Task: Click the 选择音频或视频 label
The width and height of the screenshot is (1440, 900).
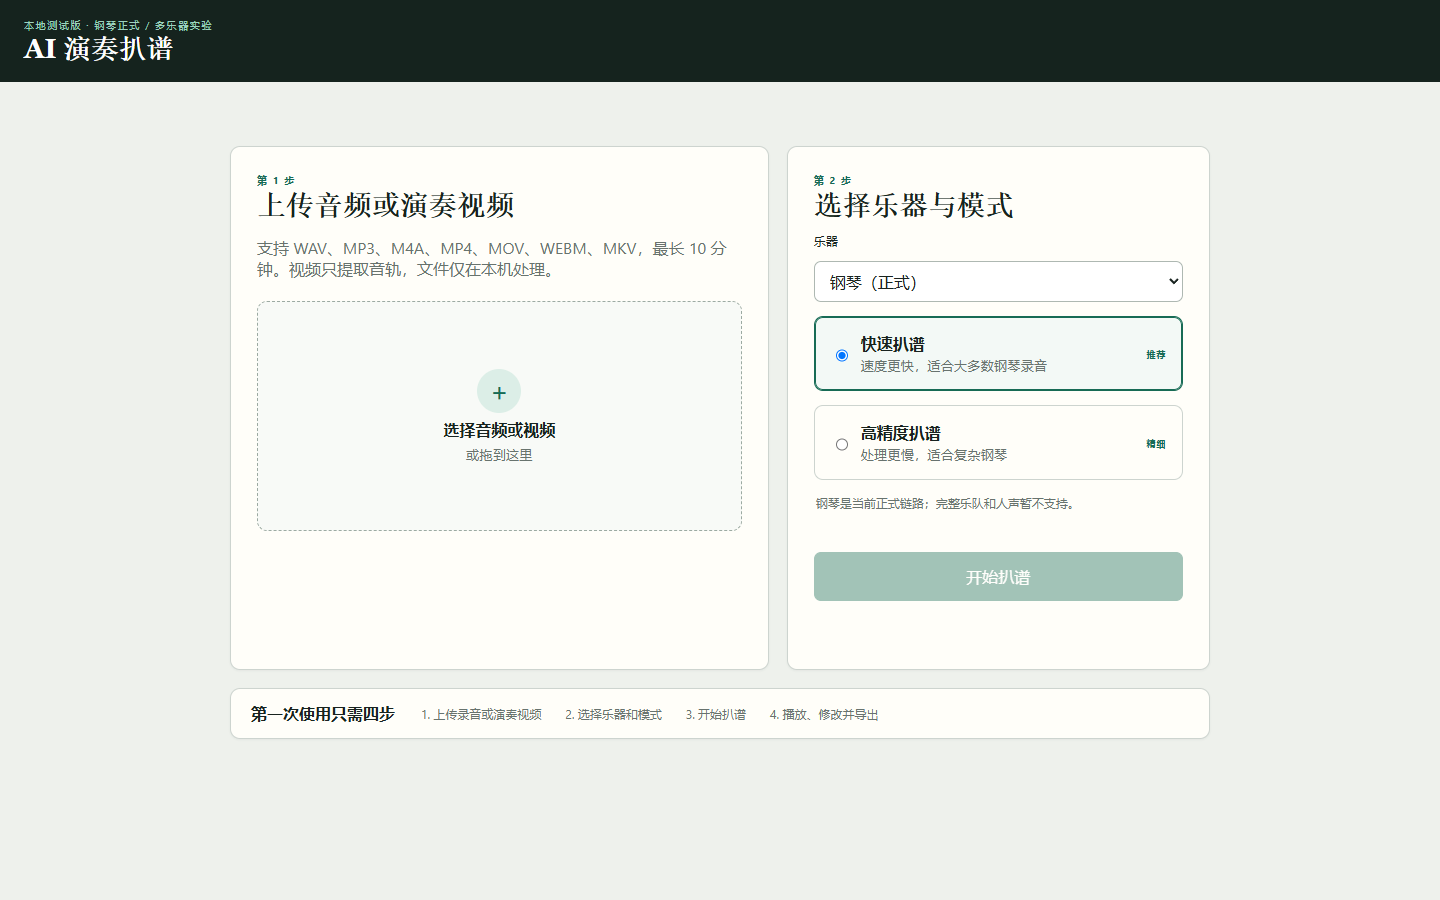Action: (499, 430)
